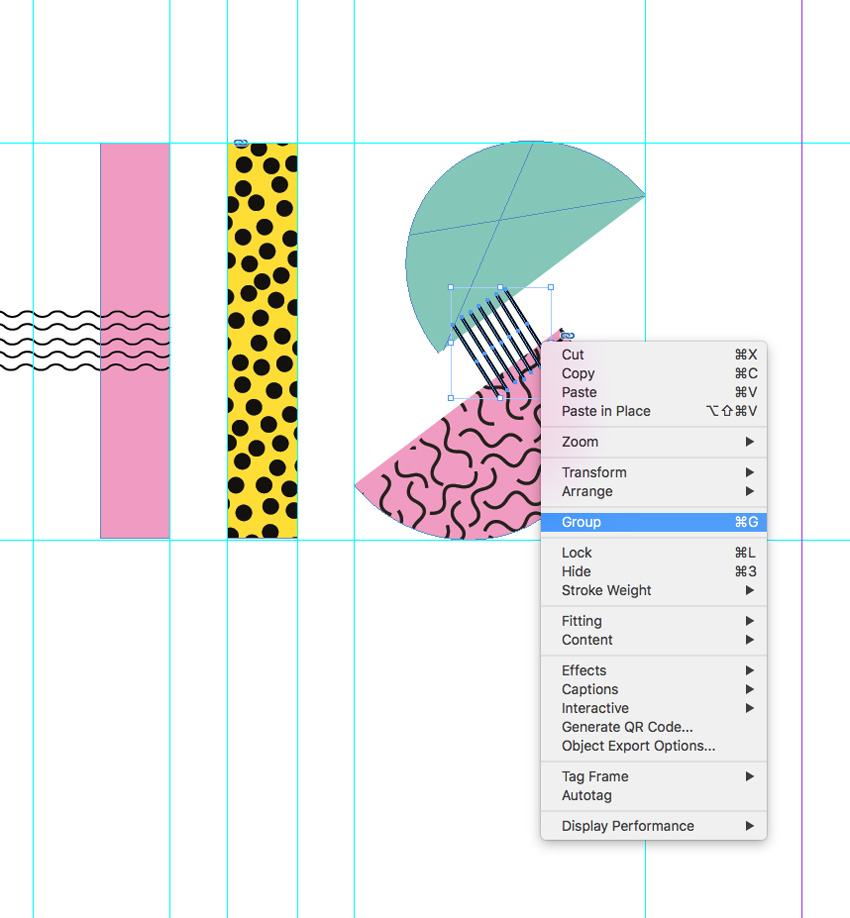Screen dimensions: 850x918
Task: Select Generate QR Code... entry
Action: click(653, 727)
